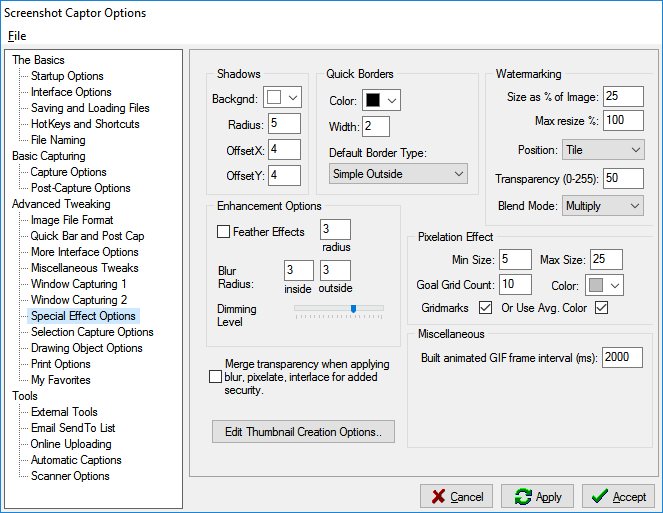Open the Shadows Backgnd color picker
This screenshot has width=663, height=513.
coord(274,97)
